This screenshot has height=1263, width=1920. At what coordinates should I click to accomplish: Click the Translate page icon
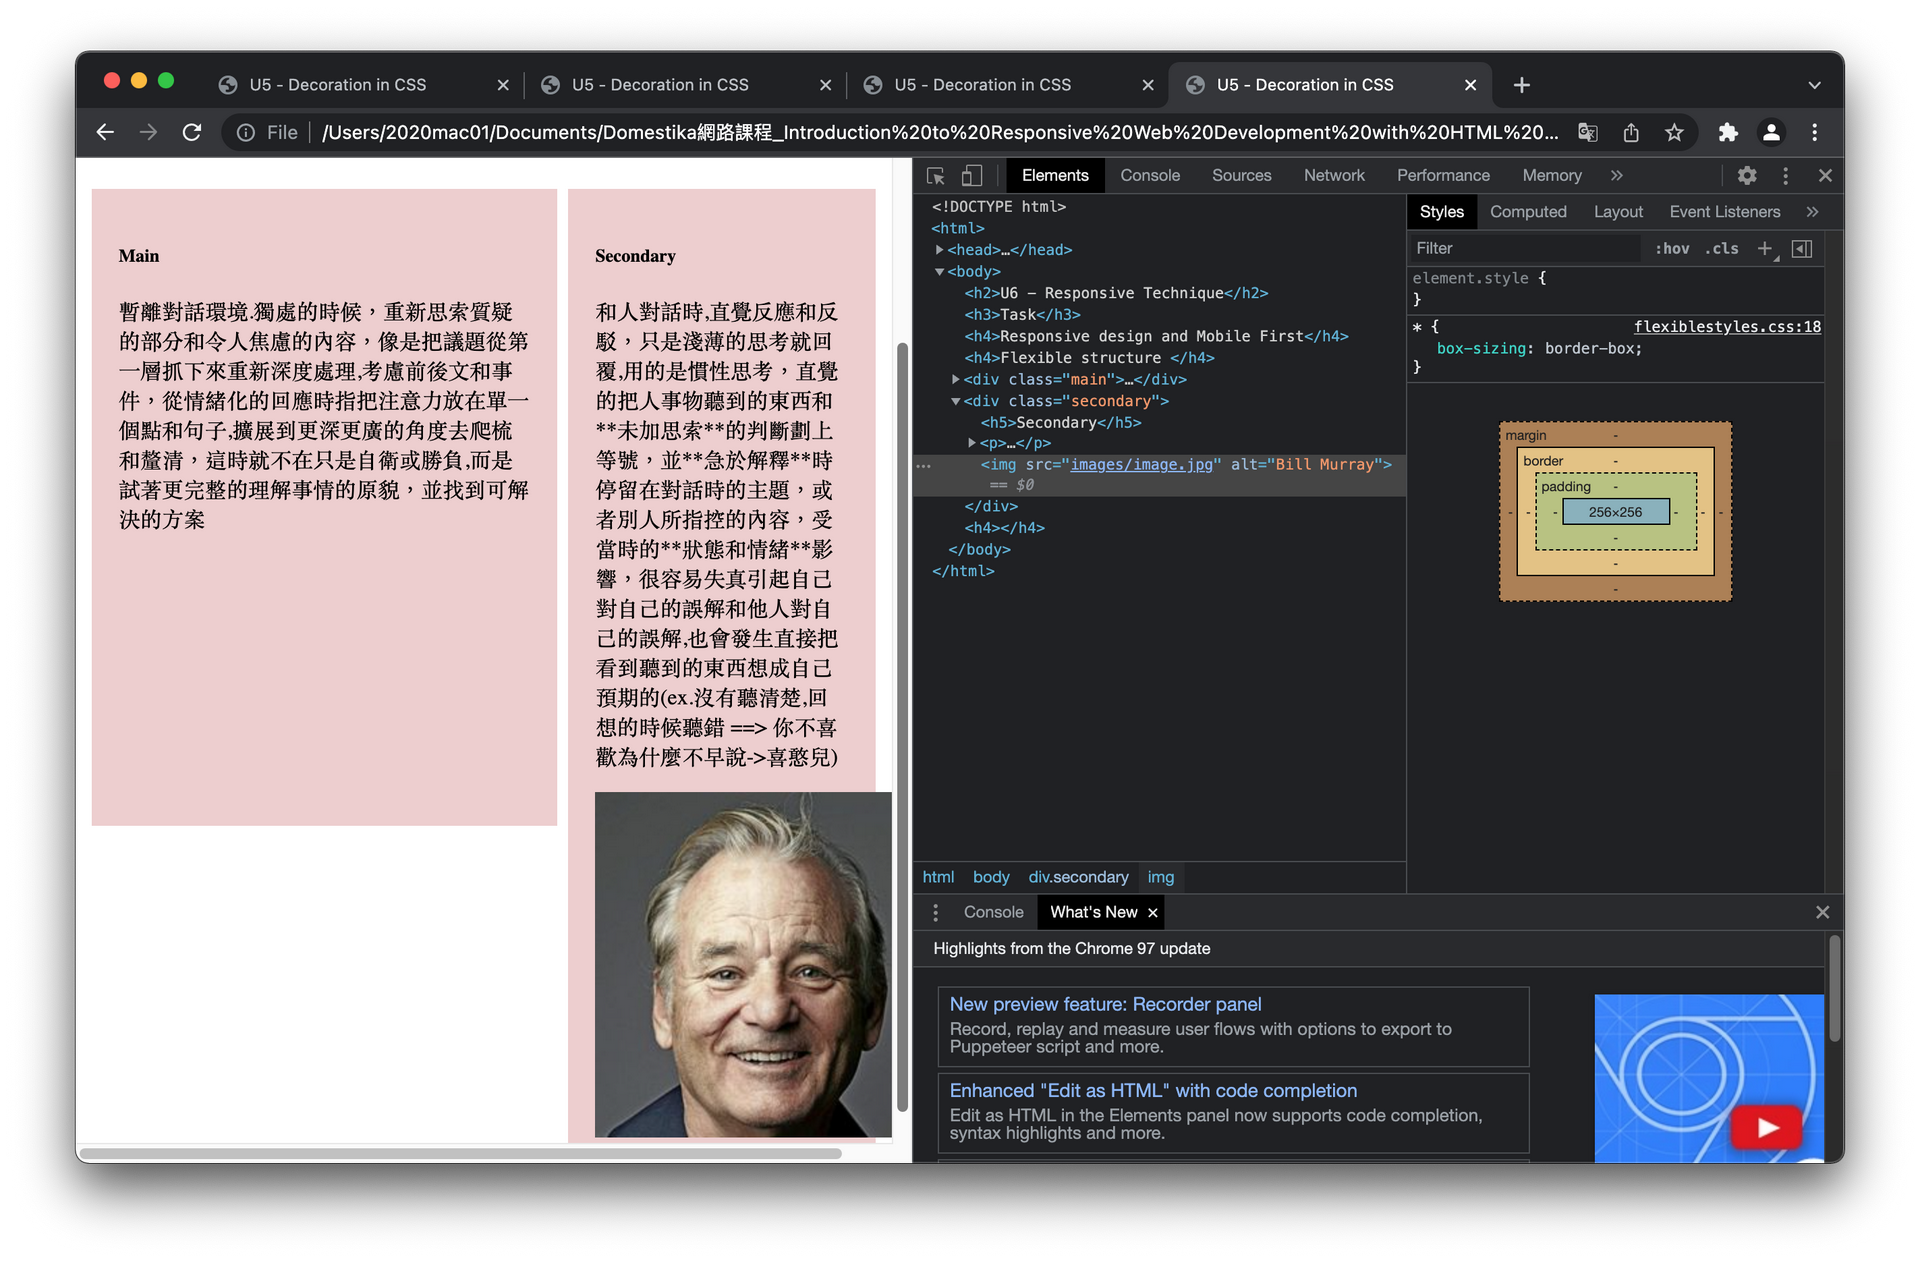(1587, 133)
